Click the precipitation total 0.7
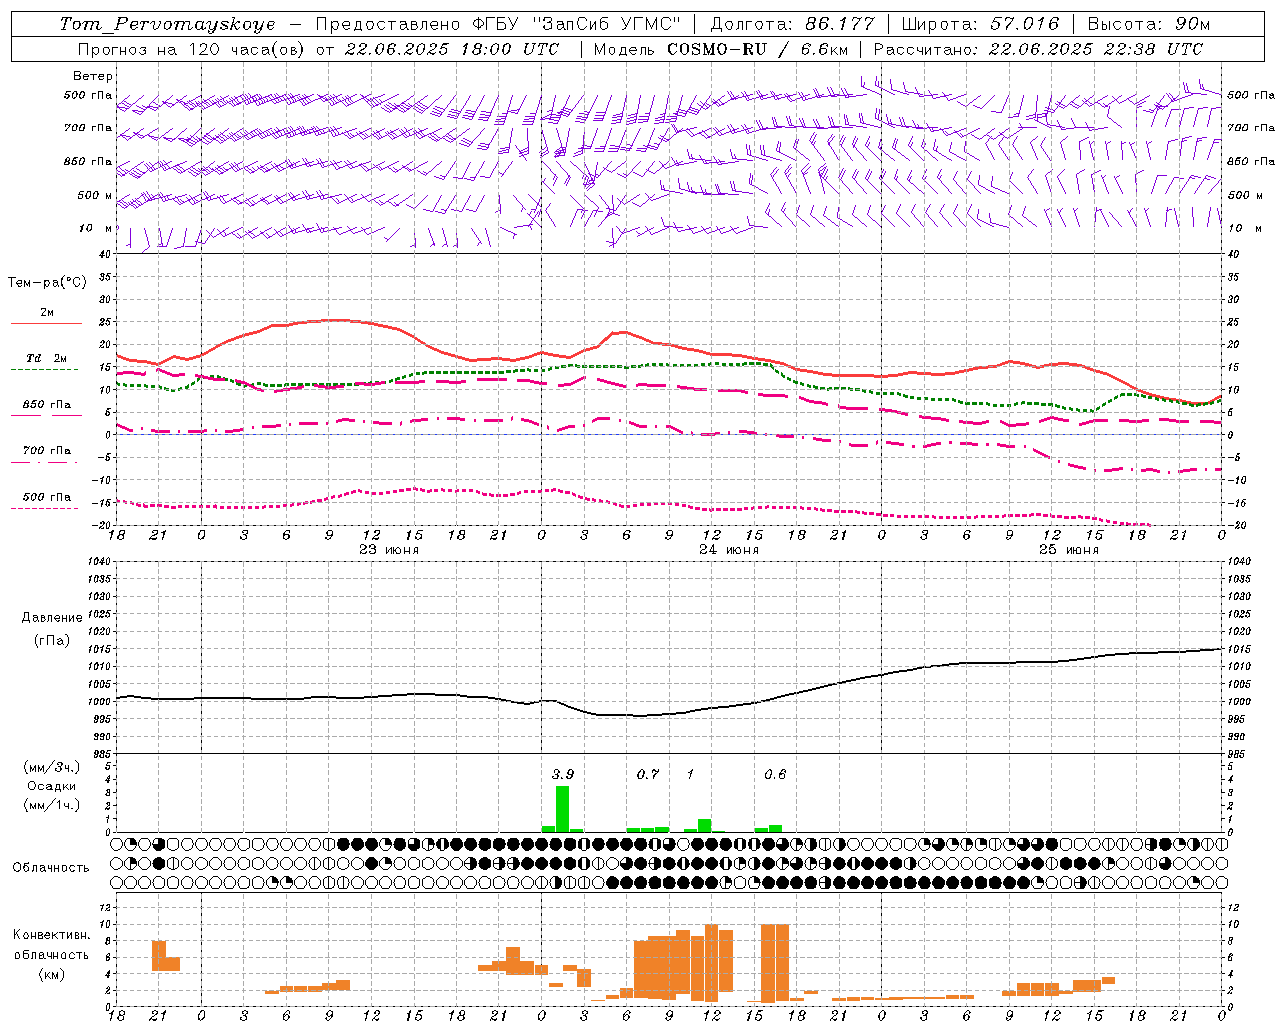Image resolution: width=1280 pixels, height=1024 pixels. point(648,774)
